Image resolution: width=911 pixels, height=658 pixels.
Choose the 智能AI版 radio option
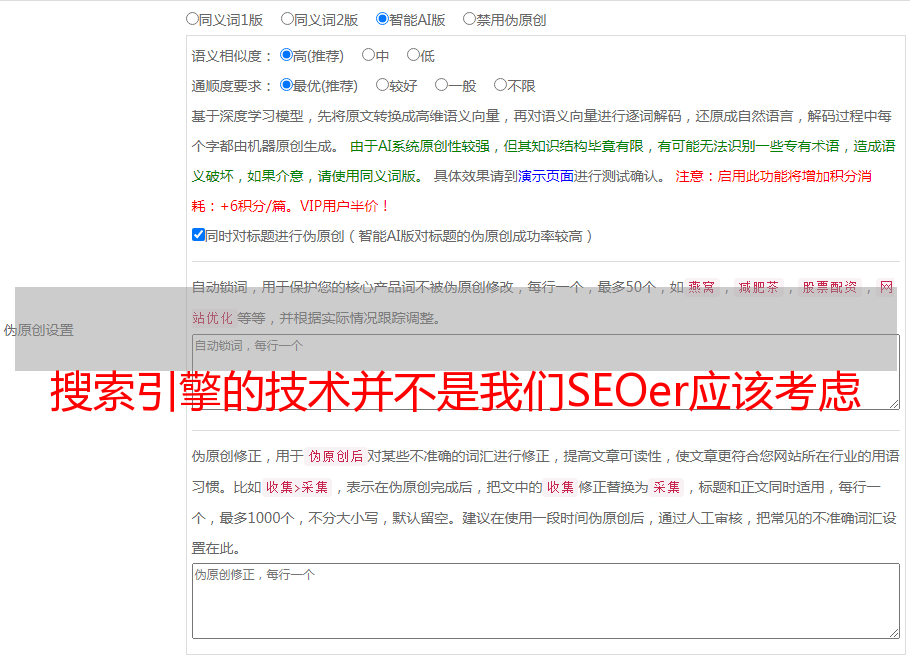(x=382, y=19)
